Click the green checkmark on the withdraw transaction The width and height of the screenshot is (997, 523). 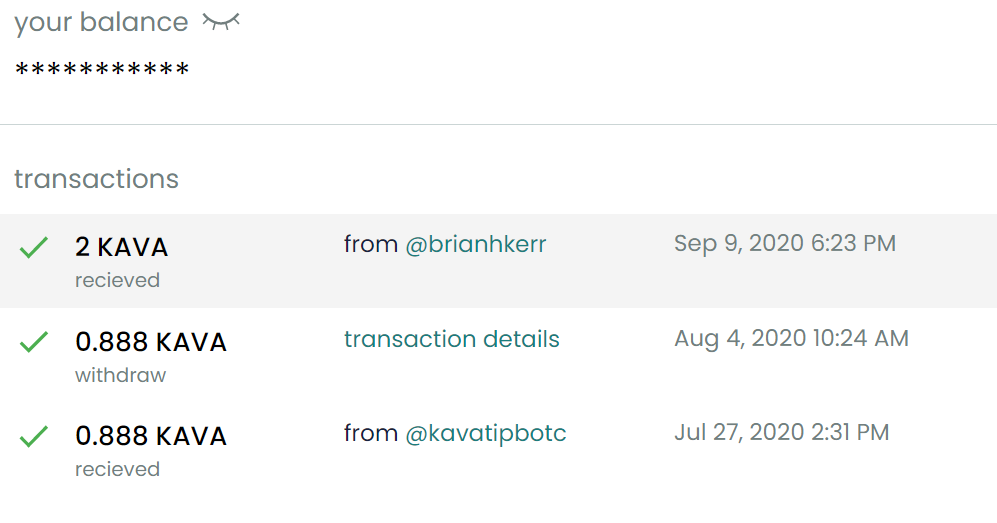[x=34, y=343]
